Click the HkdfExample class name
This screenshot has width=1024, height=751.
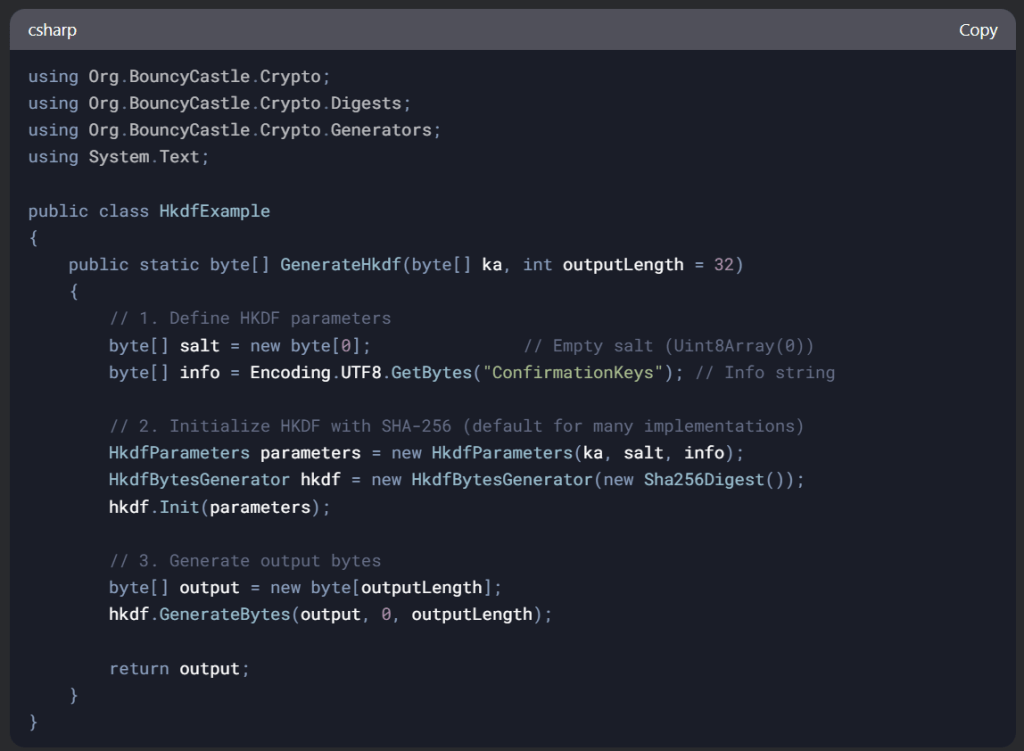(x=214, y=211)
